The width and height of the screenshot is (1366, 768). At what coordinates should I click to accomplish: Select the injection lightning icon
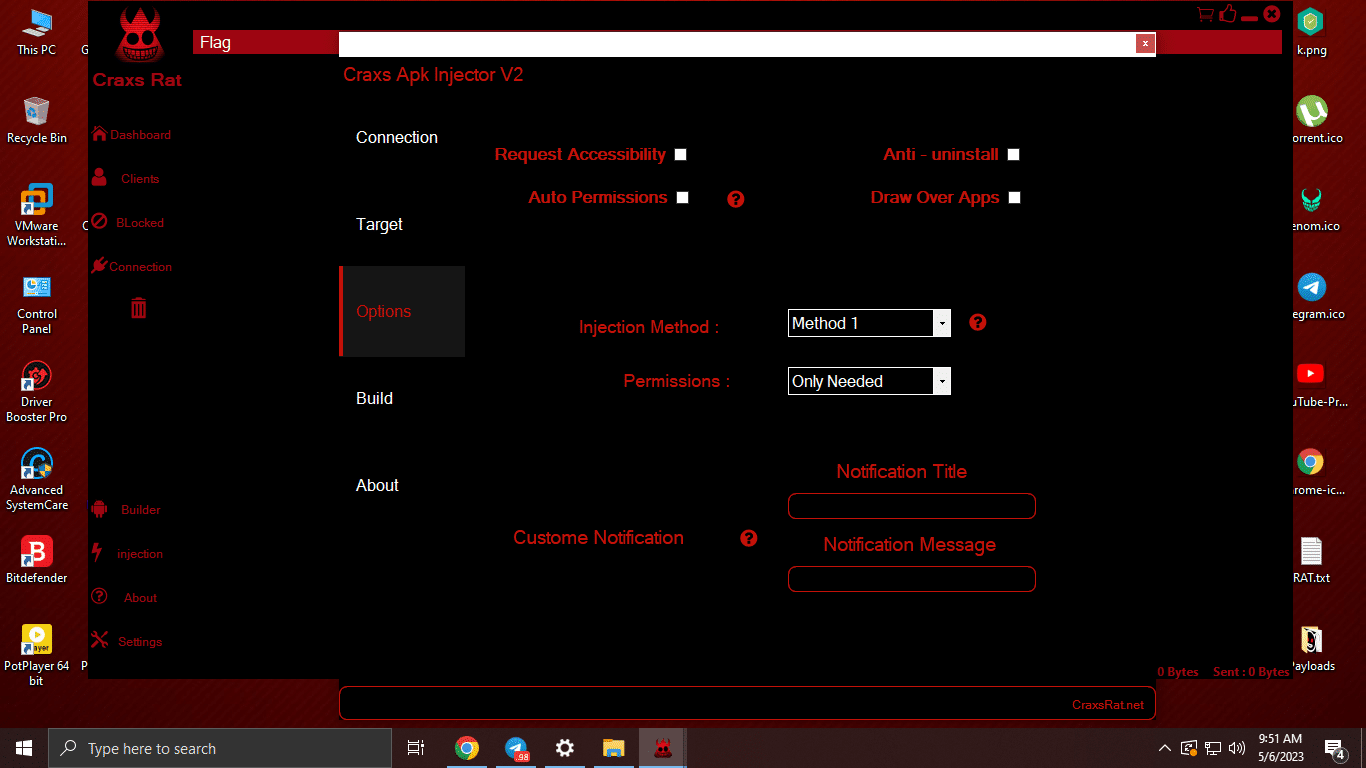point(97,553)
